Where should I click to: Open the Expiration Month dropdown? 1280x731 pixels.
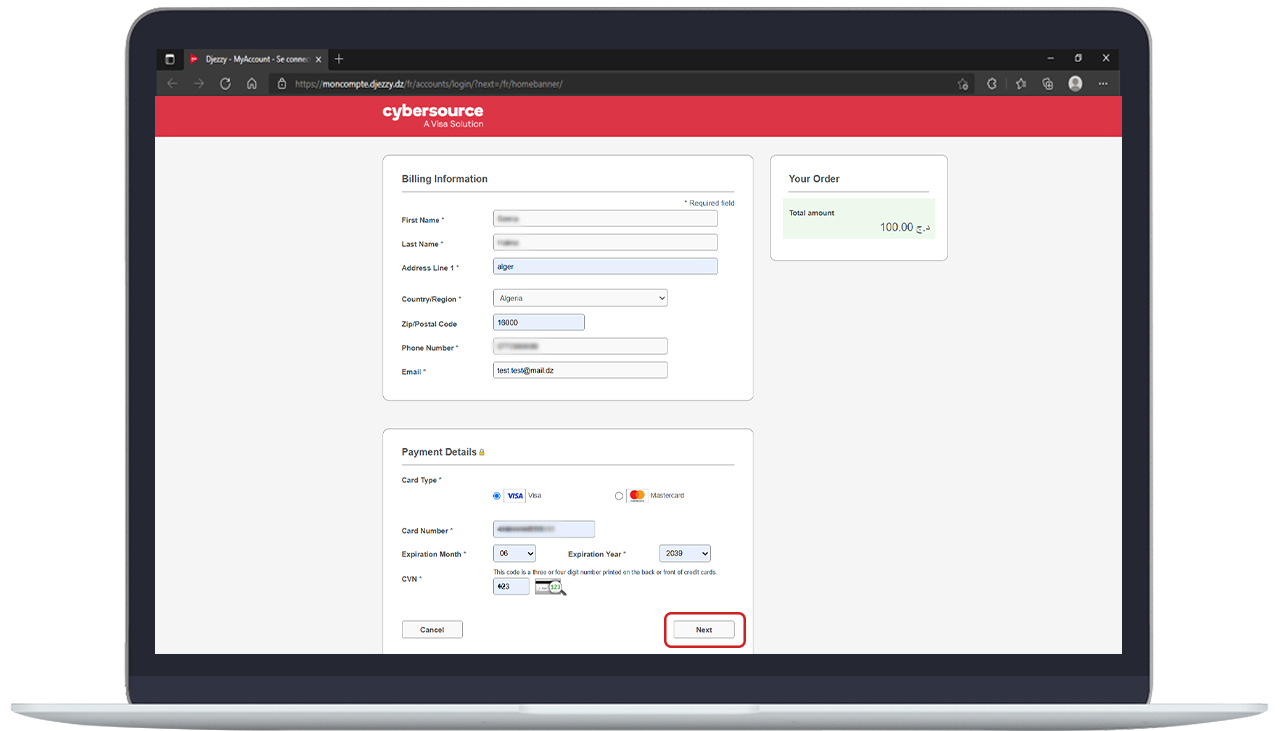[x=514, y=553]
